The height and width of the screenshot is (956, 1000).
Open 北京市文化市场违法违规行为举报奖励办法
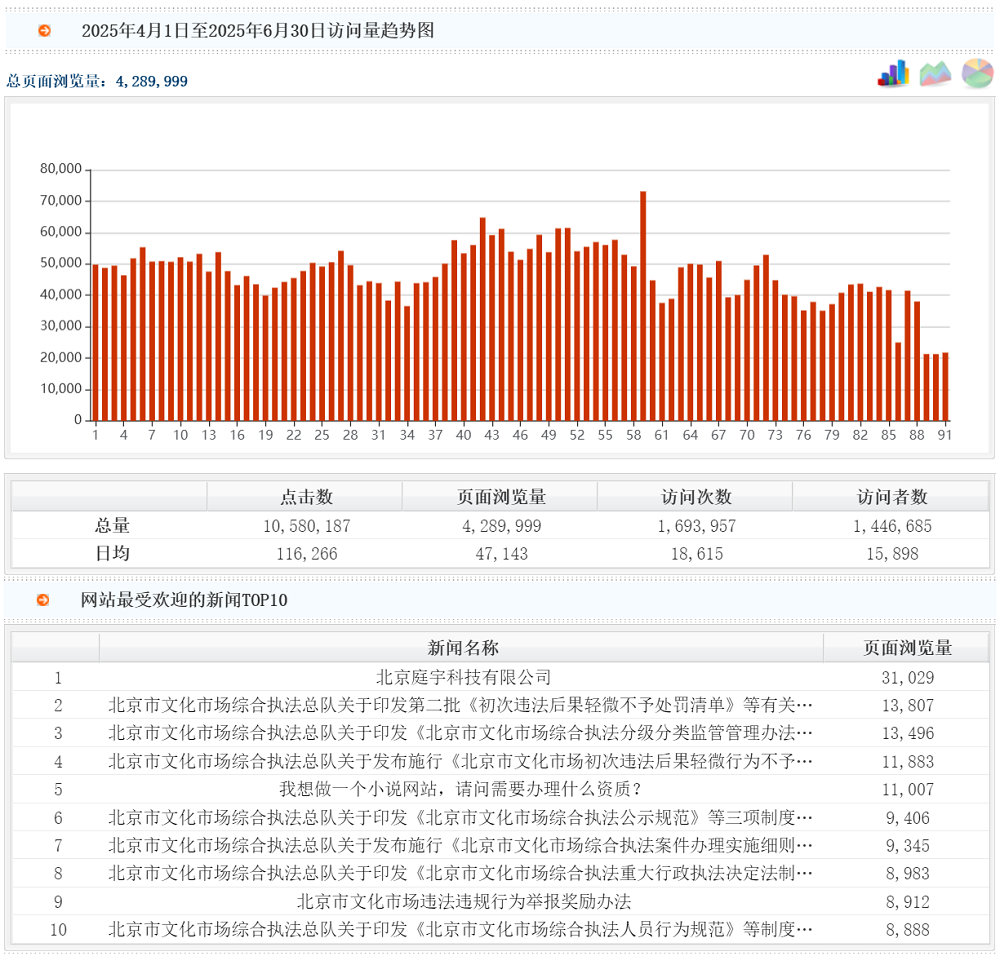[x=464, y=902]
